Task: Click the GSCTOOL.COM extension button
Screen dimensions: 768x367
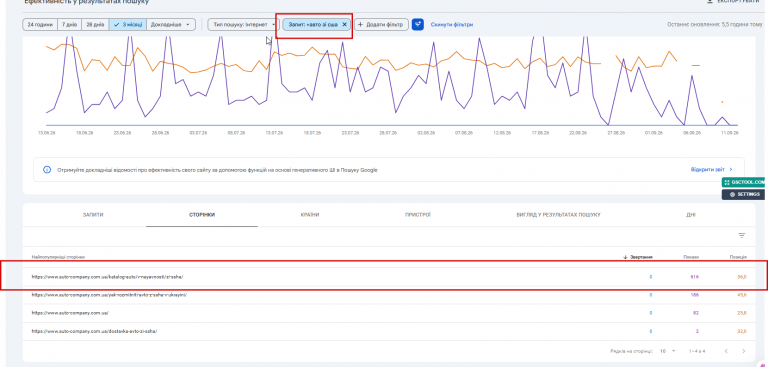Action: click(x=744, y=182)
